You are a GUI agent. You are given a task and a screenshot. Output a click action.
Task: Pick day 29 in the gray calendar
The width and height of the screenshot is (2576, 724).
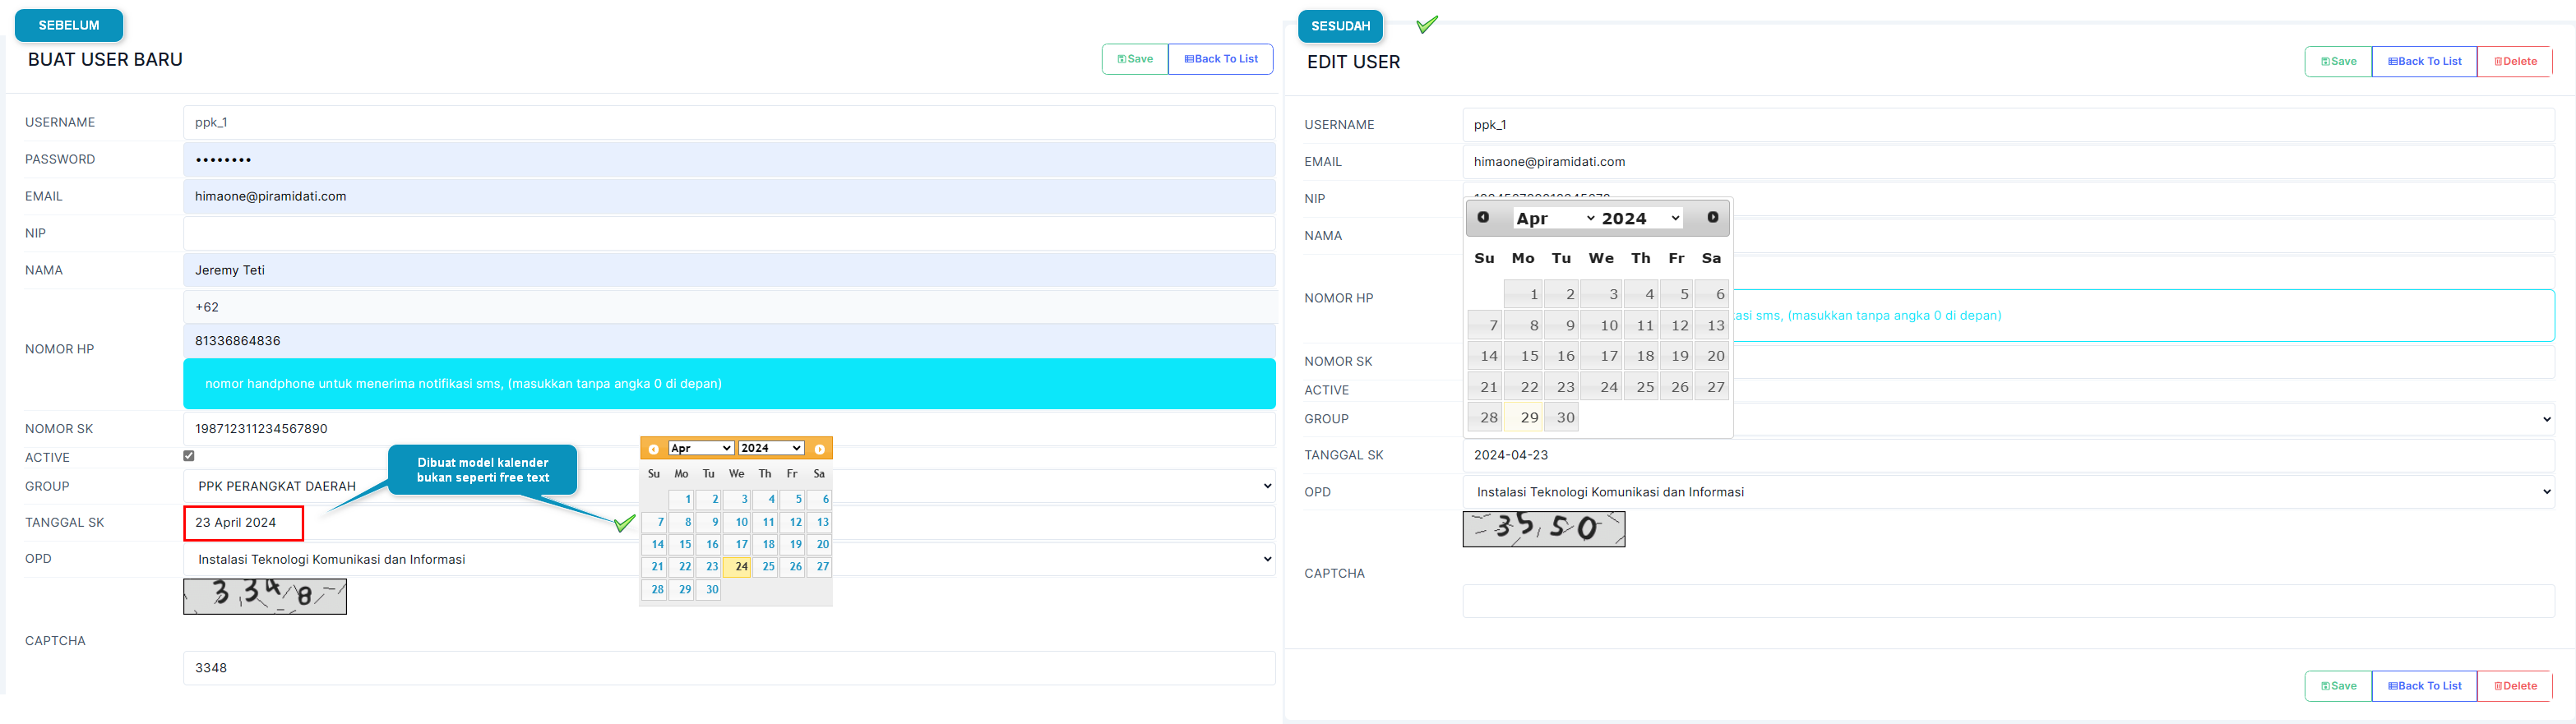click(x=1526, y=418)
